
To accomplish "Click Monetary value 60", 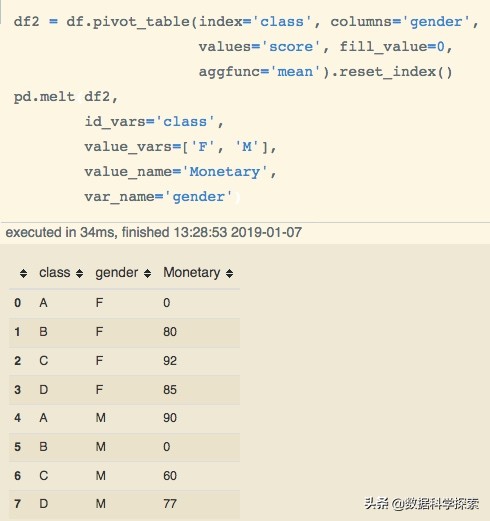I will (170, 476).
